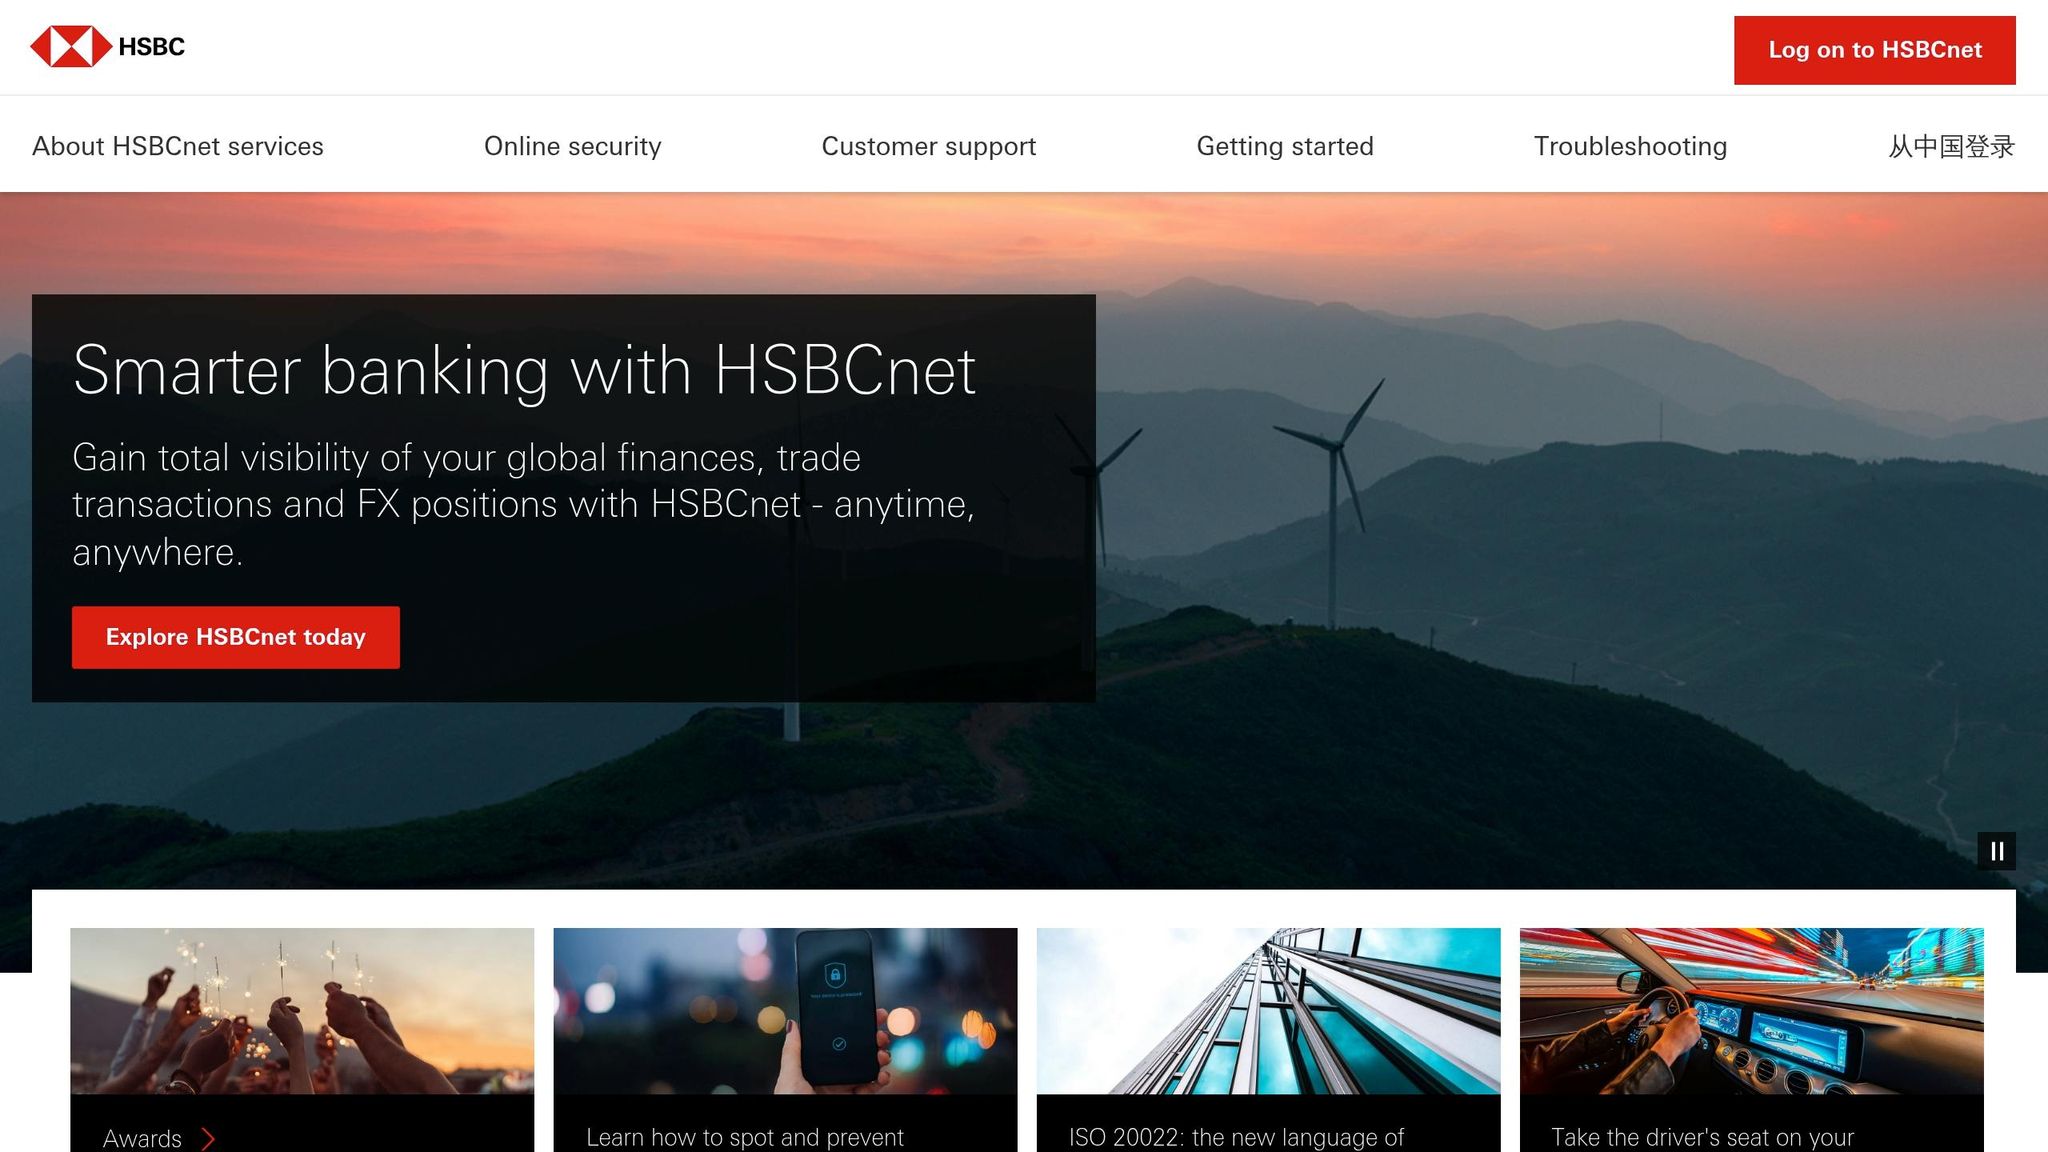This screenshot has width=2048, height=1152.
Task: Open ISO 20022 new language article link
Action: tap(1236, 1137)
